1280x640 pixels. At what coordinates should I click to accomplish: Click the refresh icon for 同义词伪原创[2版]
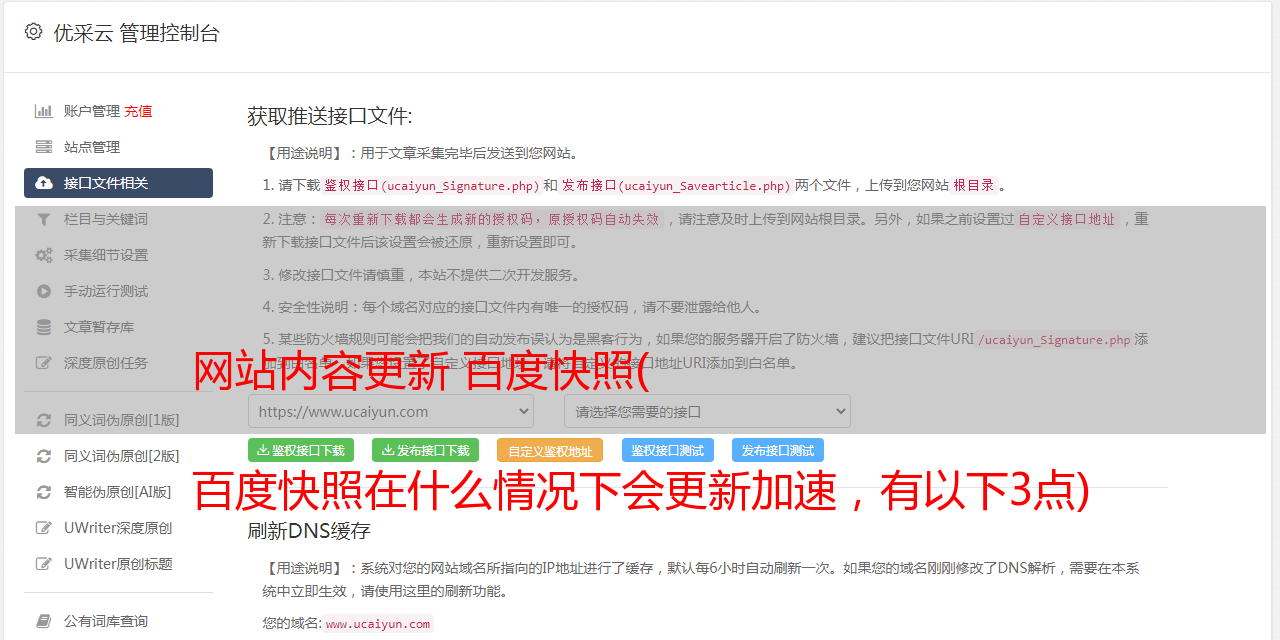click(x=44, y=456)
